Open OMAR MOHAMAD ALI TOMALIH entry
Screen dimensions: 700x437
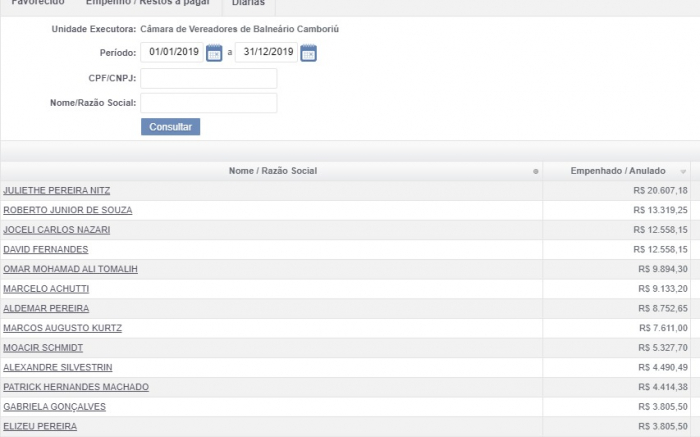coord(70,269)
